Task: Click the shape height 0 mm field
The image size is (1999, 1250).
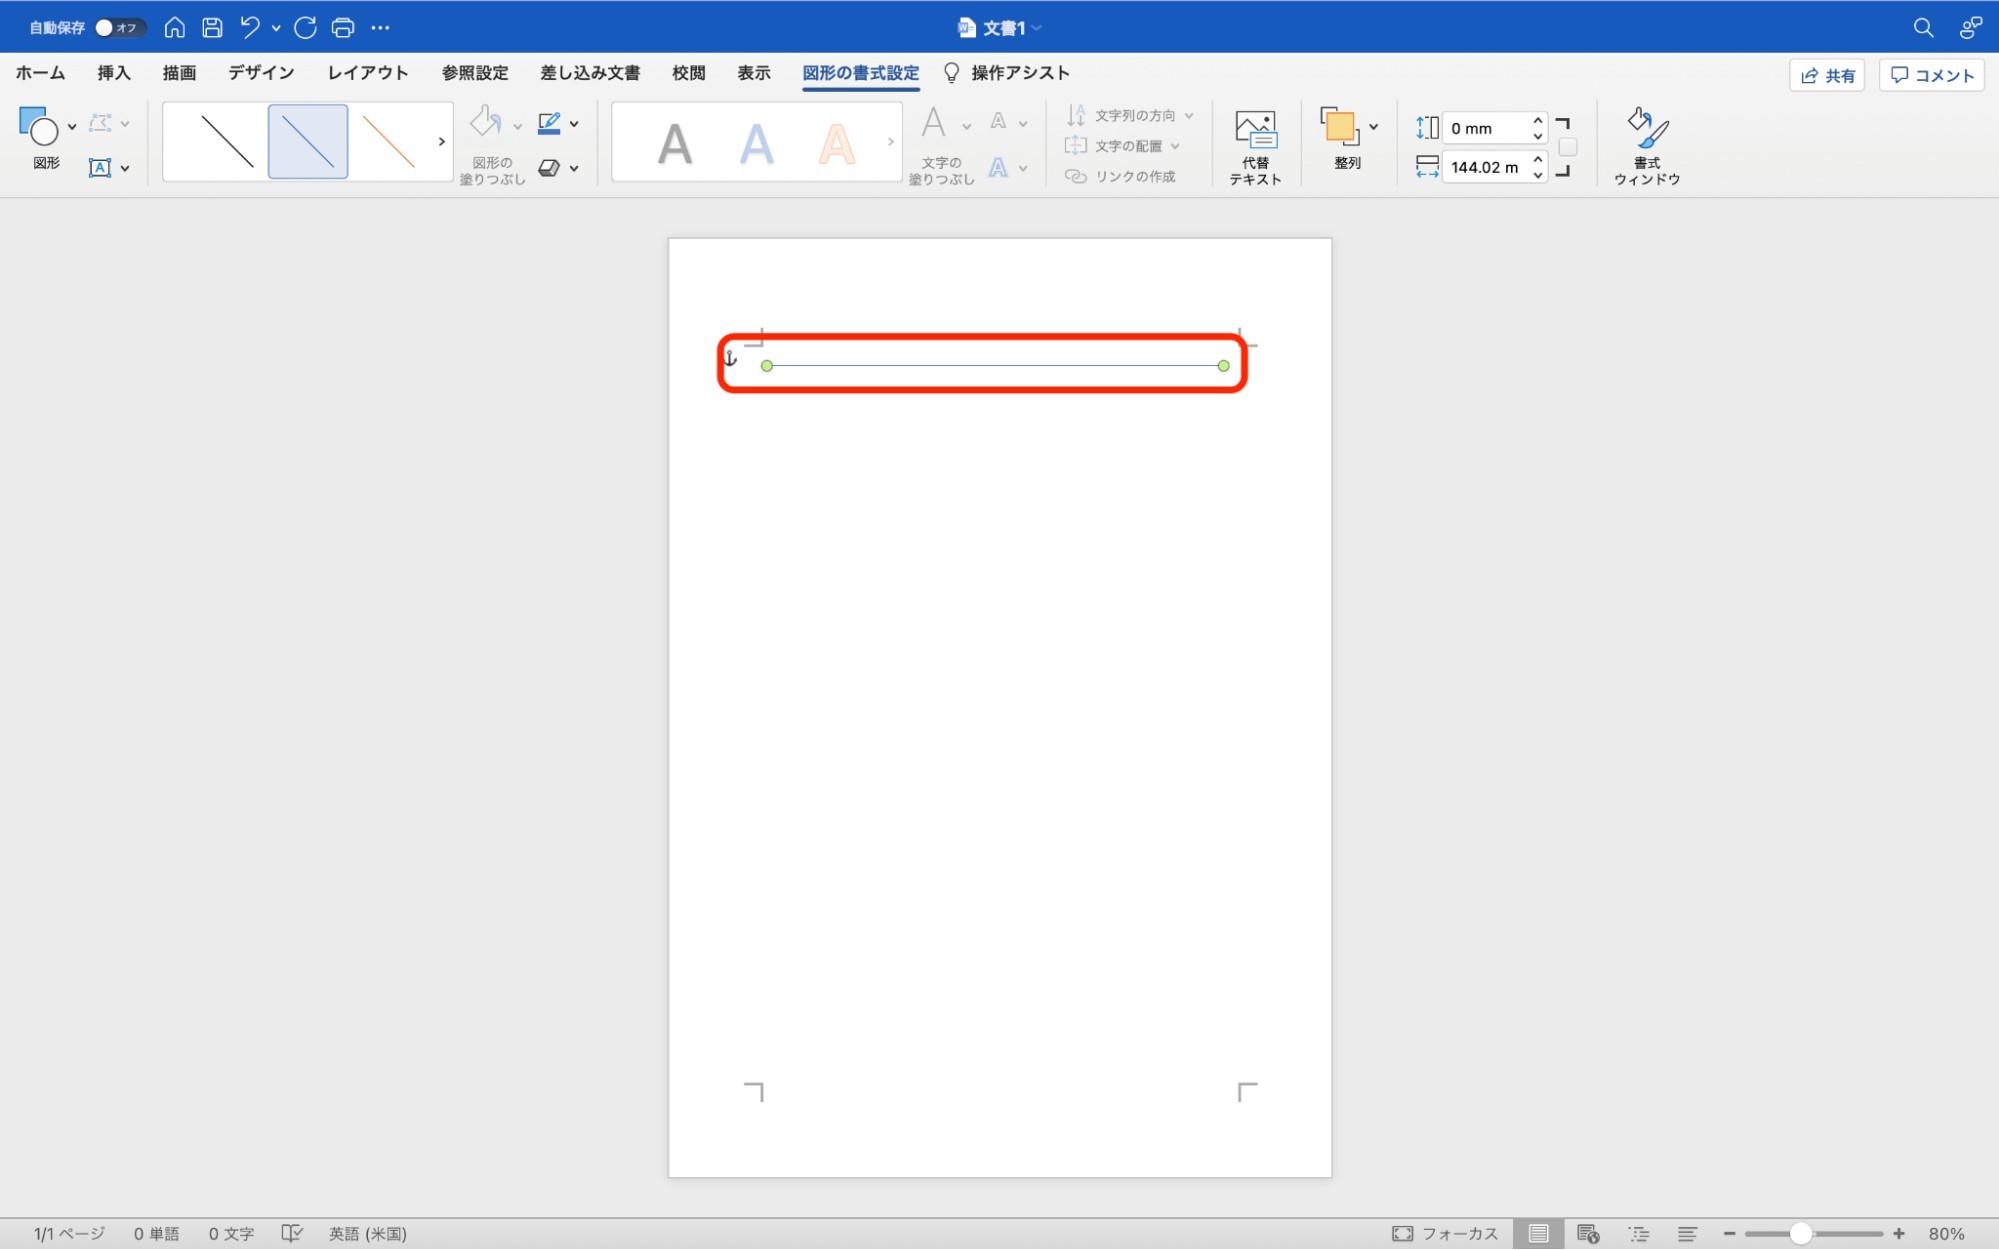Action: pos(1485,128)
